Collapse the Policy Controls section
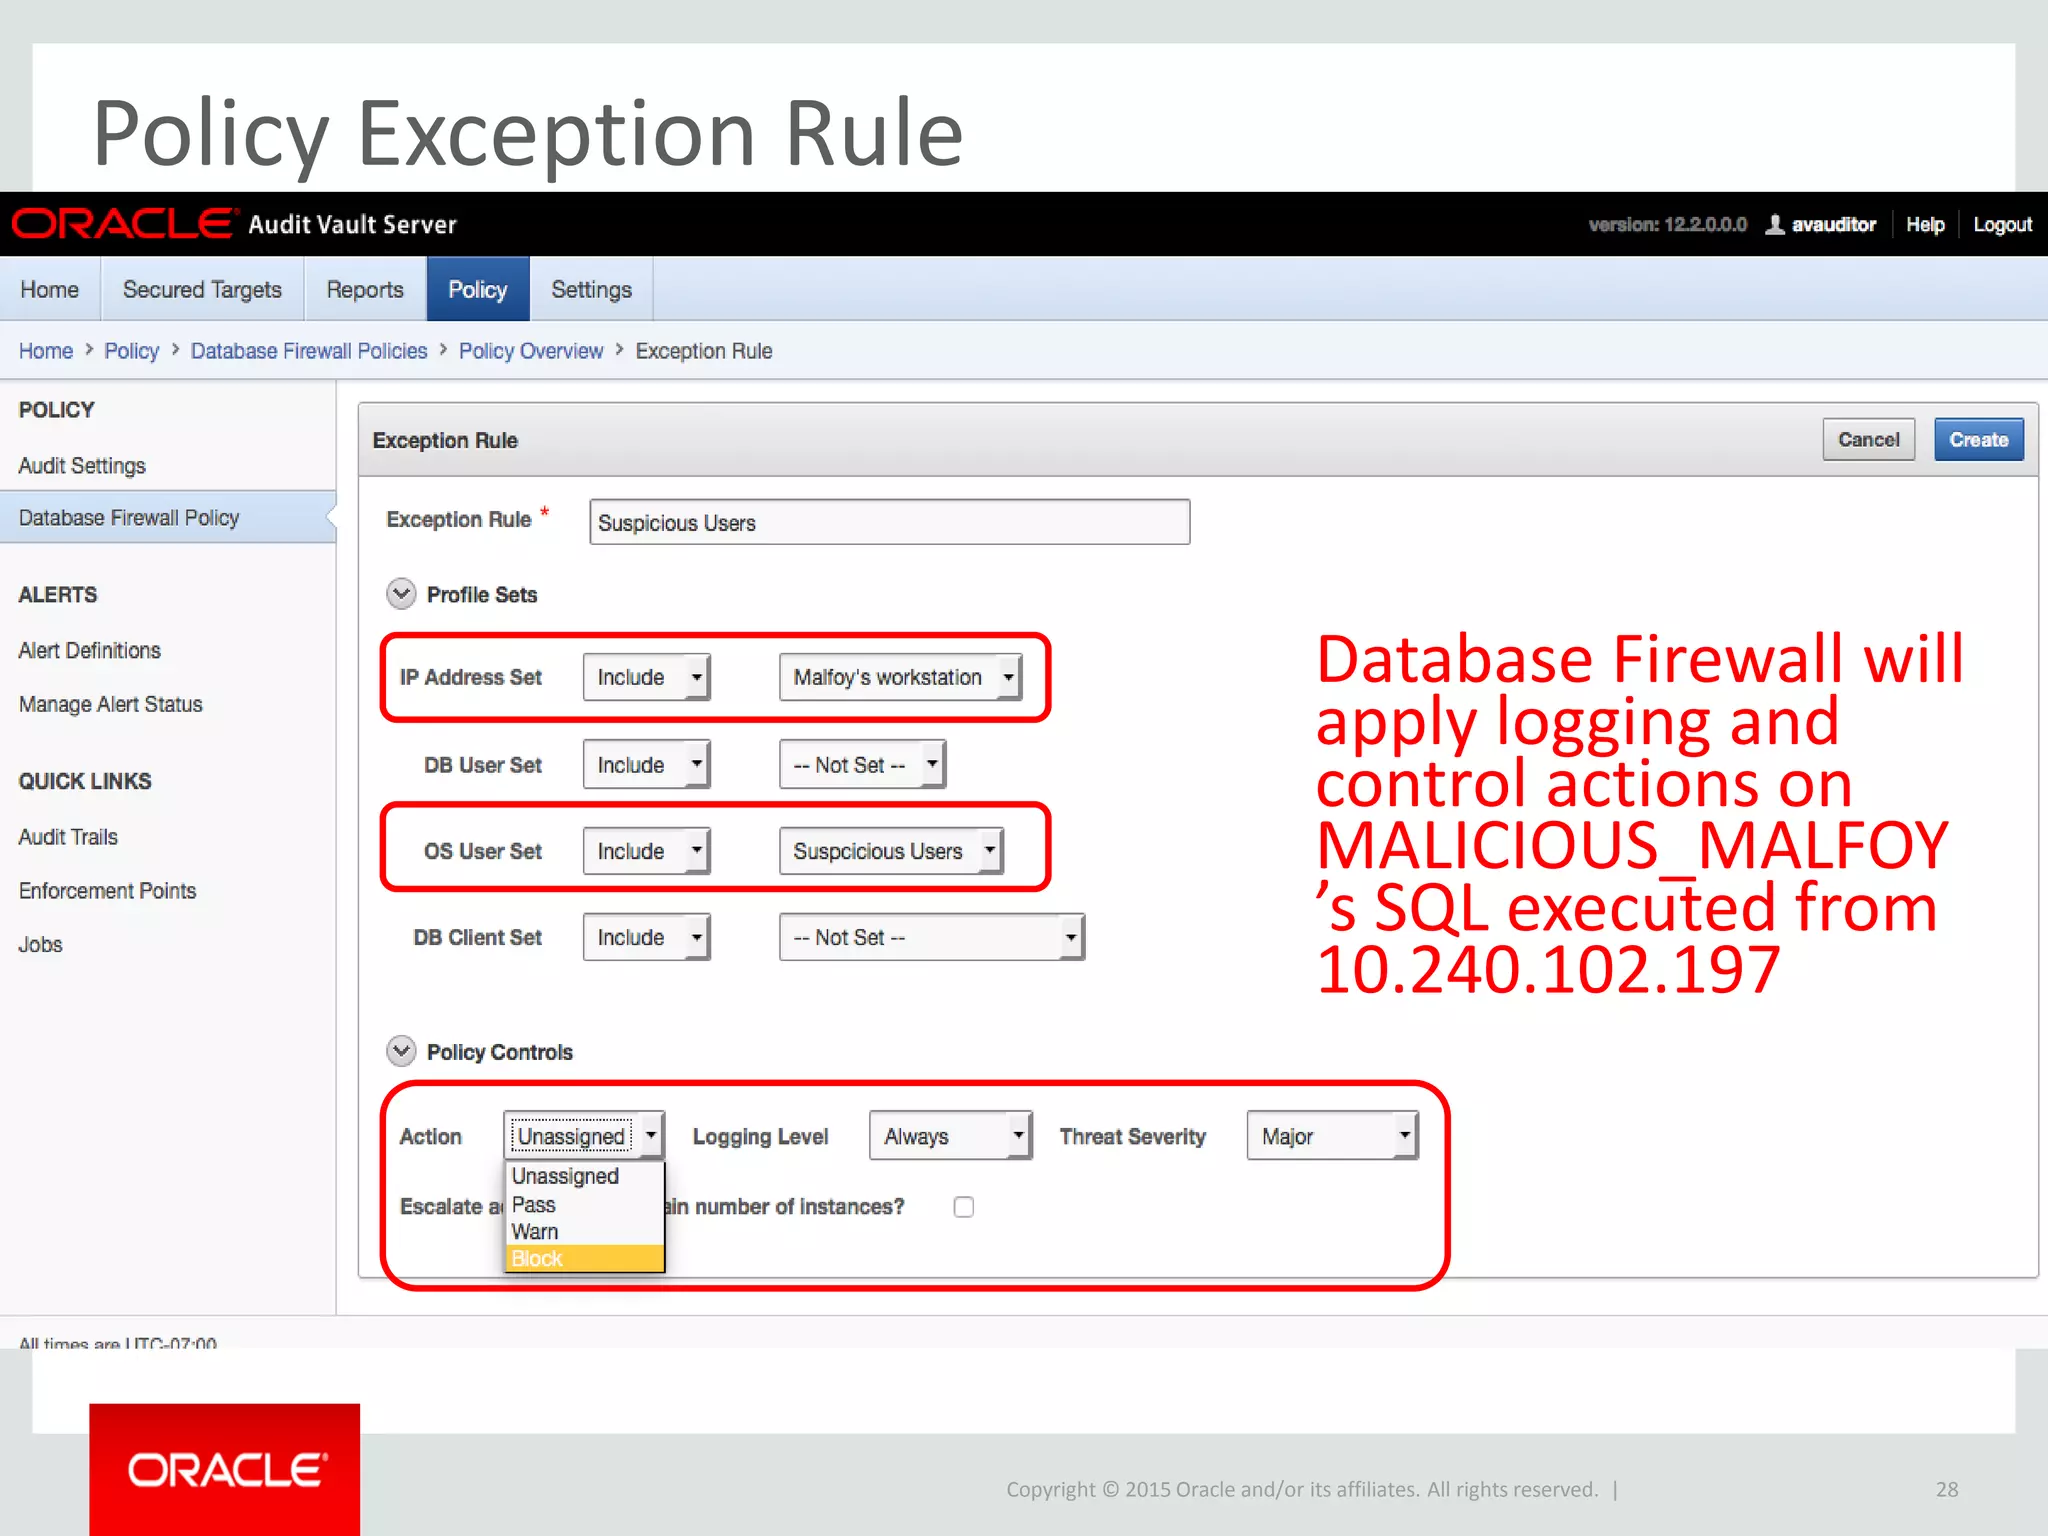Image resolution: width=2048 pixels, height=1536 pixels. click(x=401, y=1051)
